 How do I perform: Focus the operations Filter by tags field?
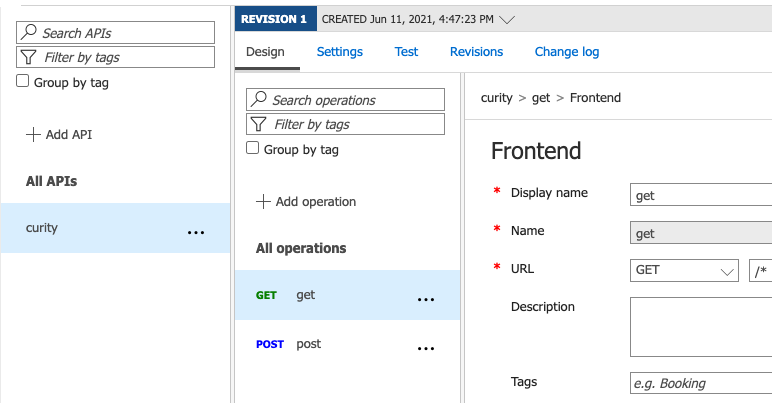(345, 124)
